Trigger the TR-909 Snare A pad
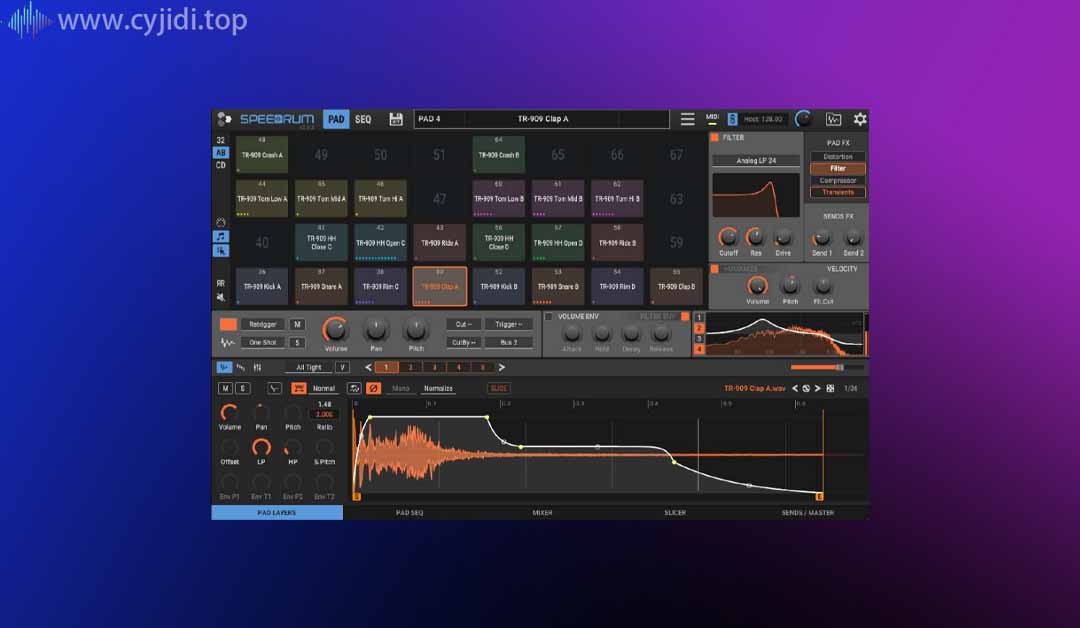Screen dimensions: 1080x628 321,286
